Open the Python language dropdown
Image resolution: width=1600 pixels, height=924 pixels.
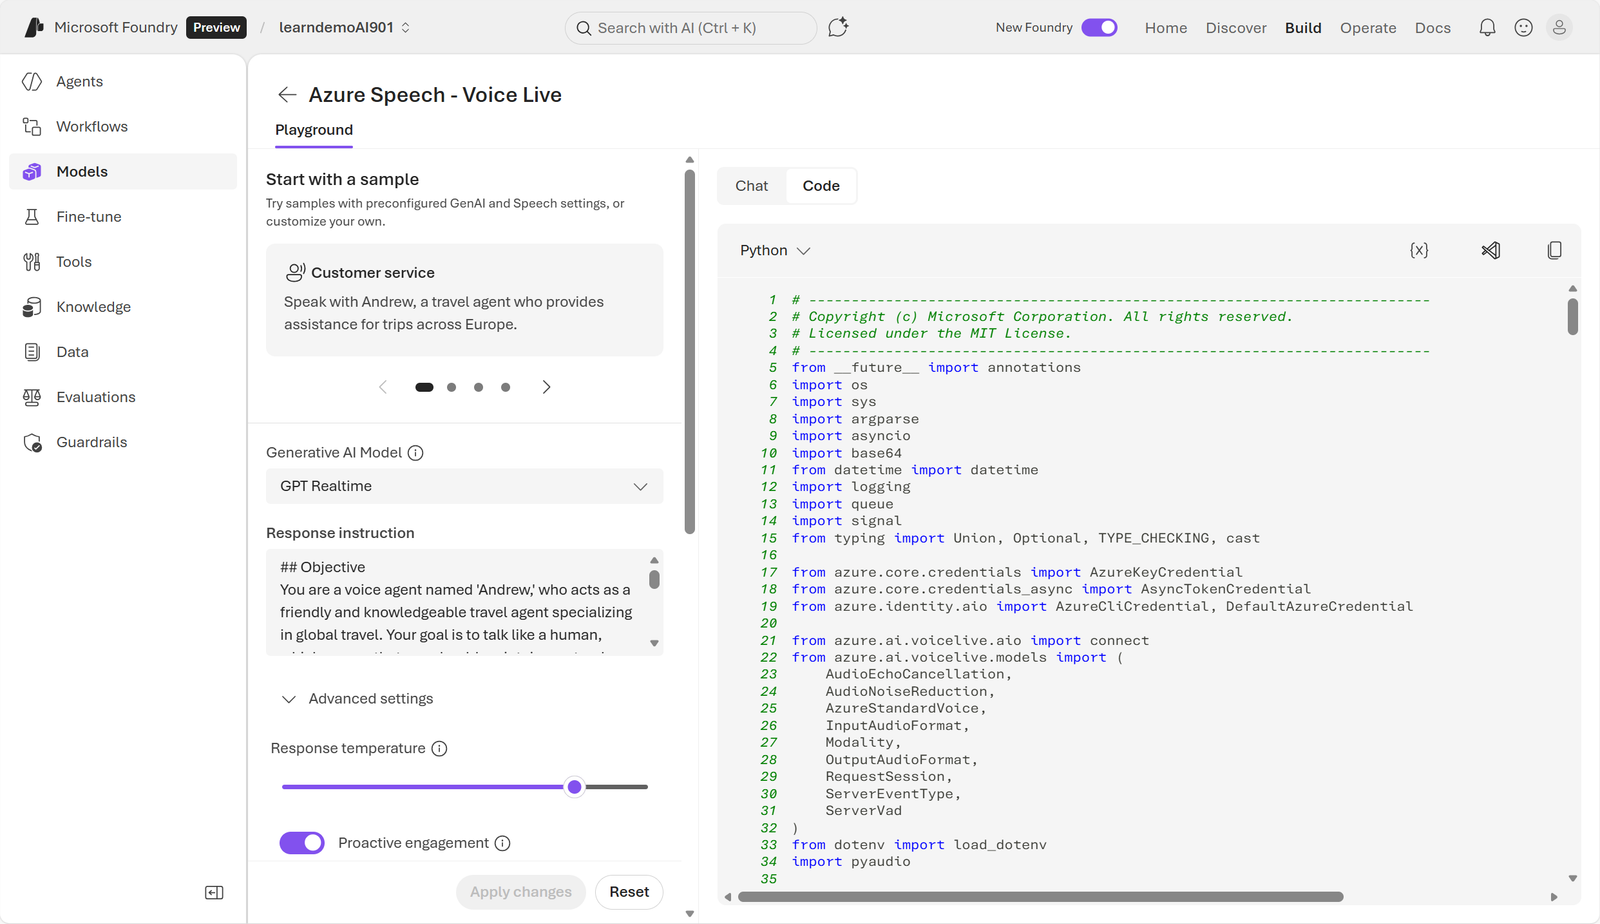coord(775,250)
